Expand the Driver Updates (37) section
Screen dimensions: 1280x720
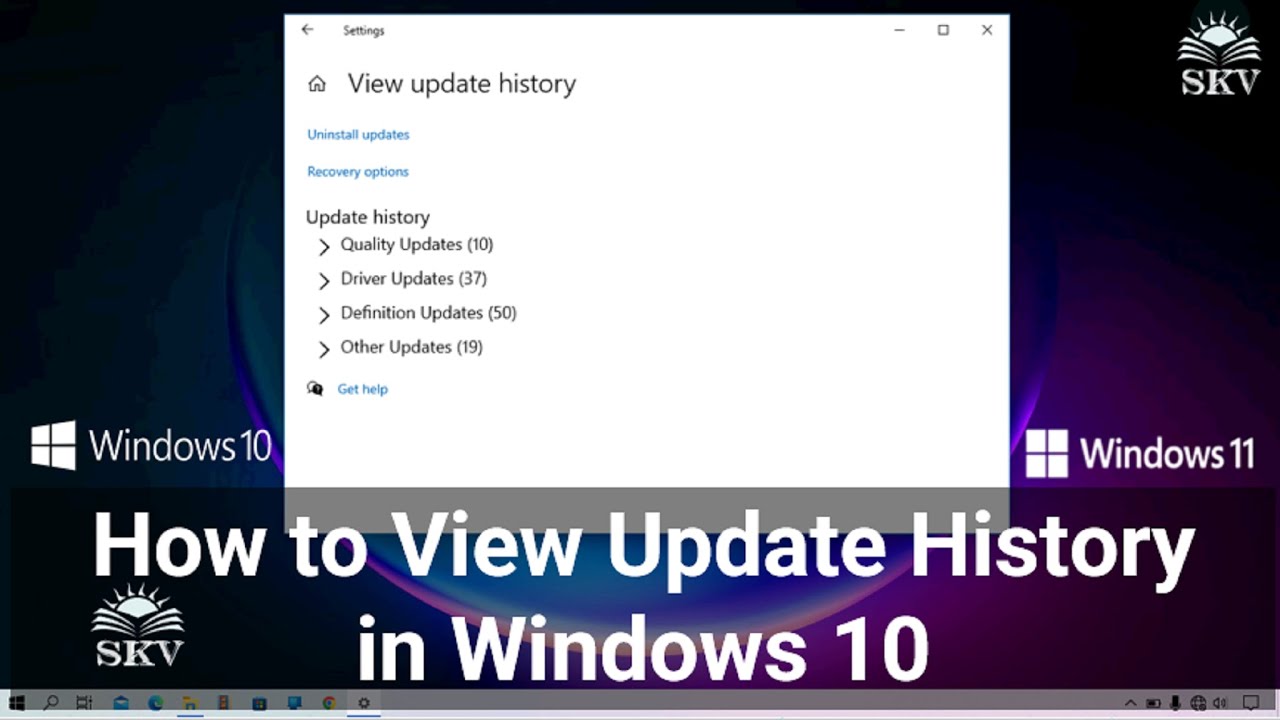click(x=402, y=279)
